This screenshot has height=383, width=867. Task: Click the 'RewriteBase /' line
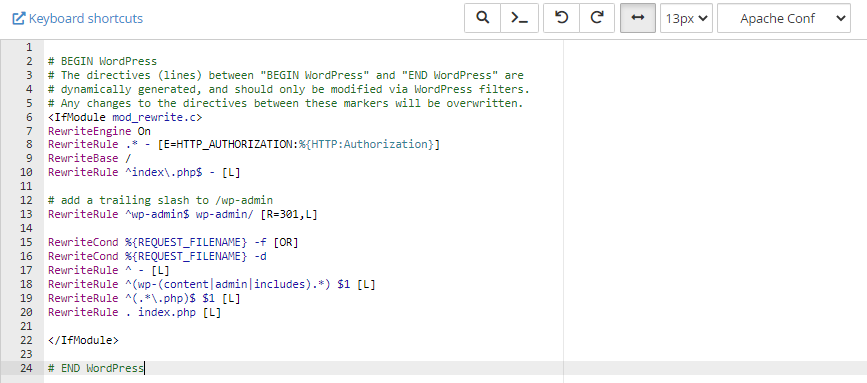click(x=90, y=159)
